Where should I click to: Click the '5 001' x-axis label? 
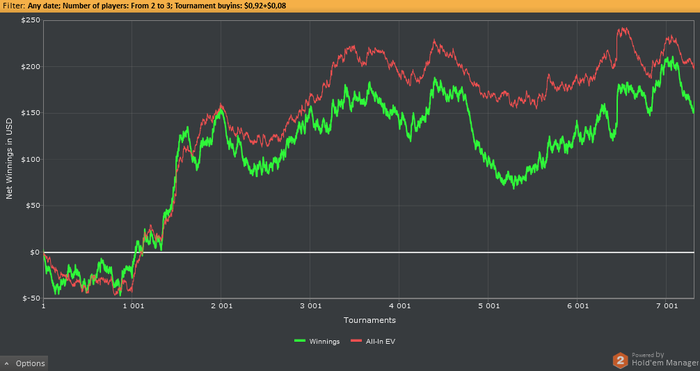tap(488, 306)
